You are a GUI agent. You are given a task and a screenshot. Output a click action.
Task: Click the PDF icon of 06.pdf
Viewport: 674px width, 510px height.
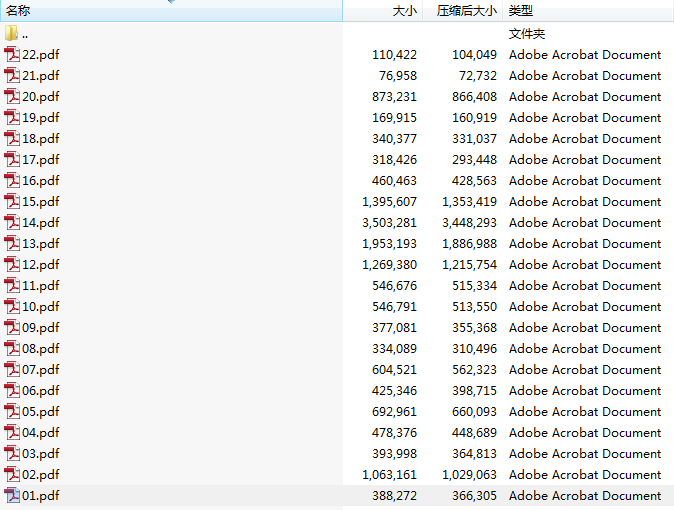coord(12,390)
